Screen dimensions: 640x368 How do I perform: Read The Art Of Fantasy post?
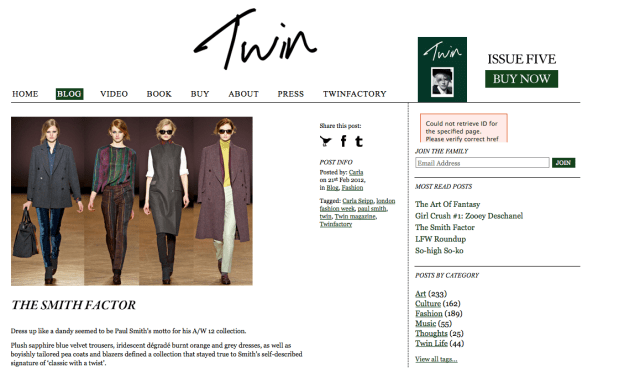[447, 204]
